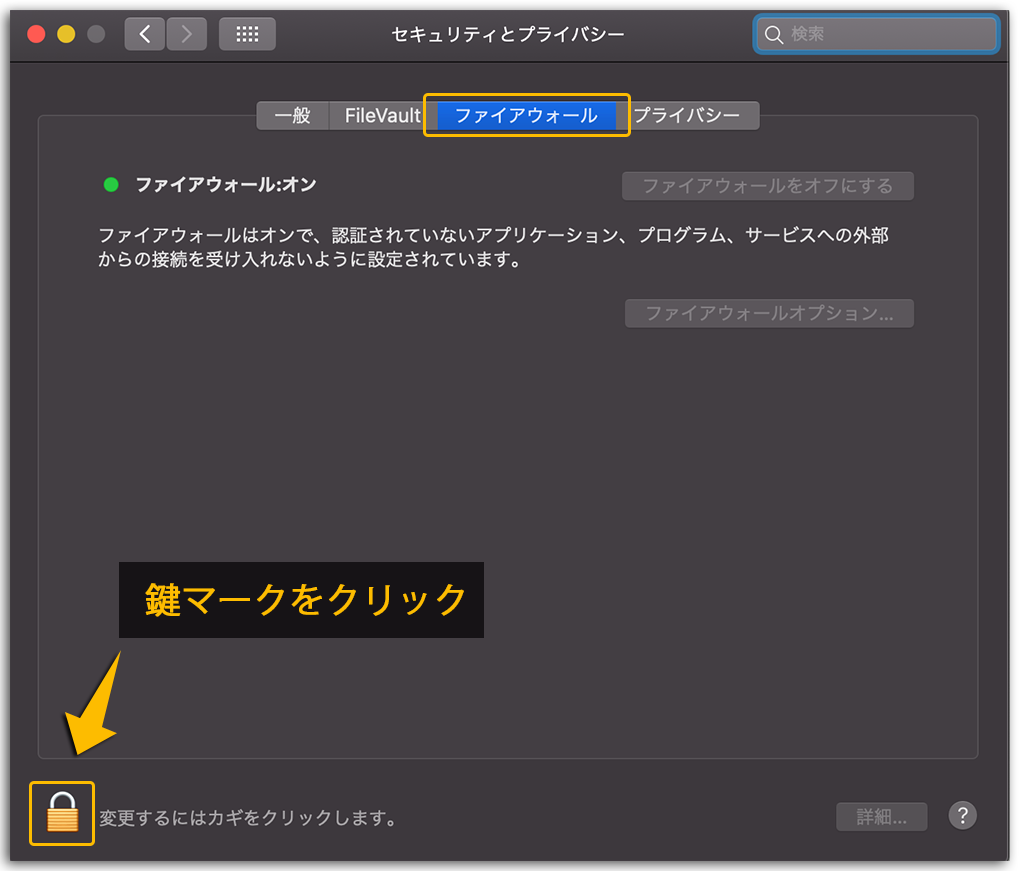Image resolution: width=1020 pixels, height=871 pixels.
Task: Click the magnifying glass in search field
Action: point(774,34)
